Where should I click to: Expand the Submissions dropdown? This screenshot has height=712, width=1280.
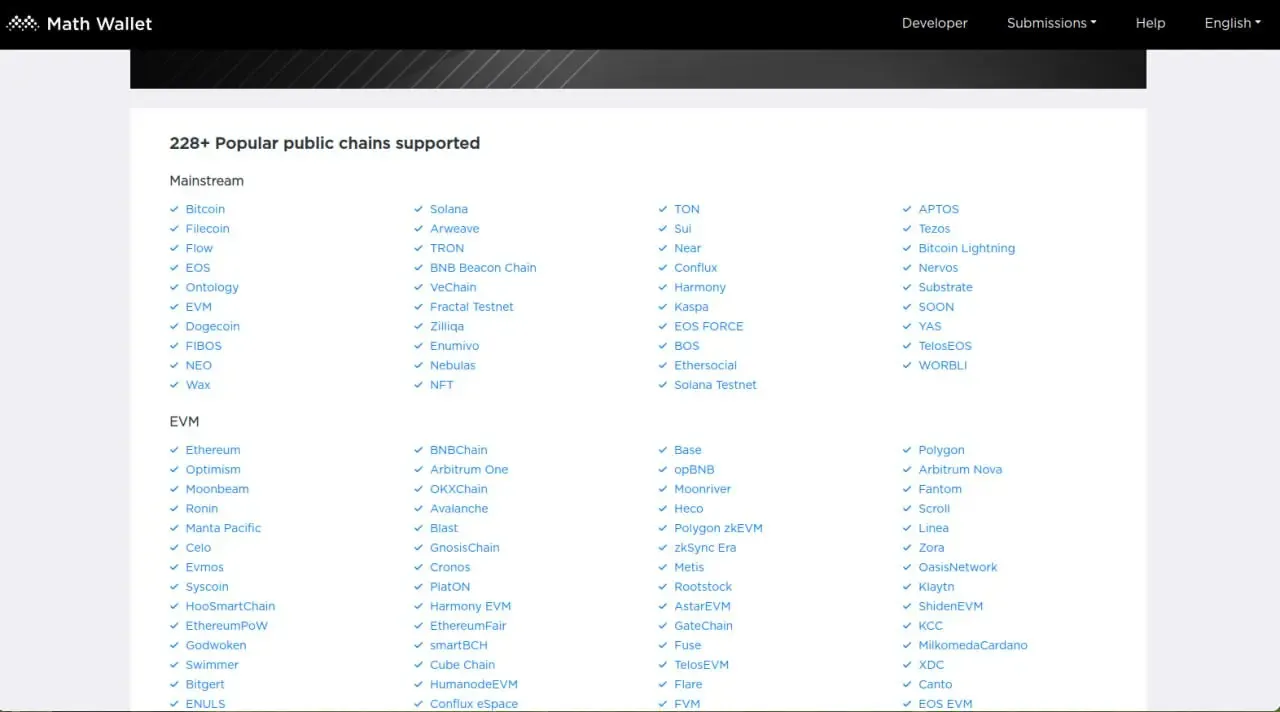(x=1051, y=23)
